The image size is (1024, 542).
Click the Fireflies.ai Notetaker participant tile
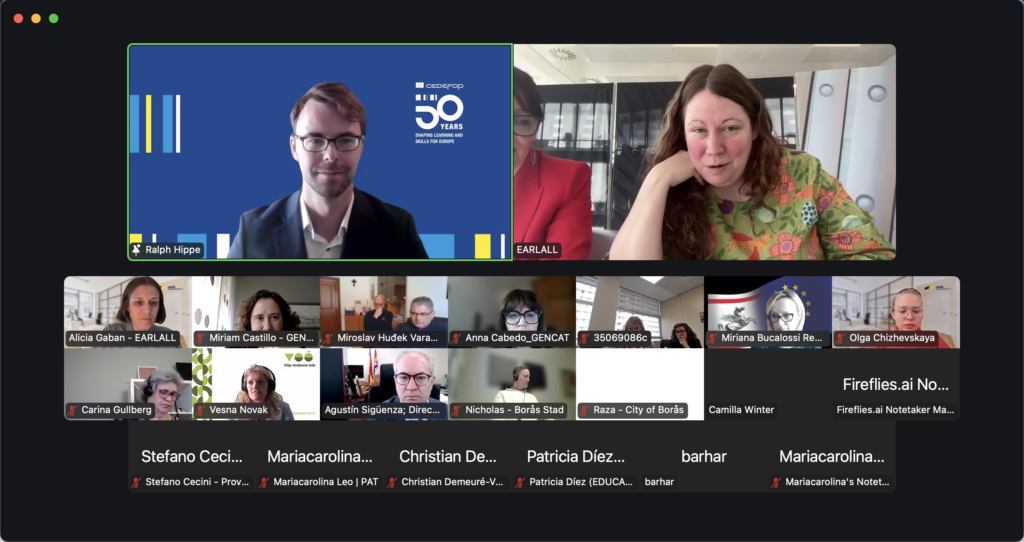[x=896, y=384]
